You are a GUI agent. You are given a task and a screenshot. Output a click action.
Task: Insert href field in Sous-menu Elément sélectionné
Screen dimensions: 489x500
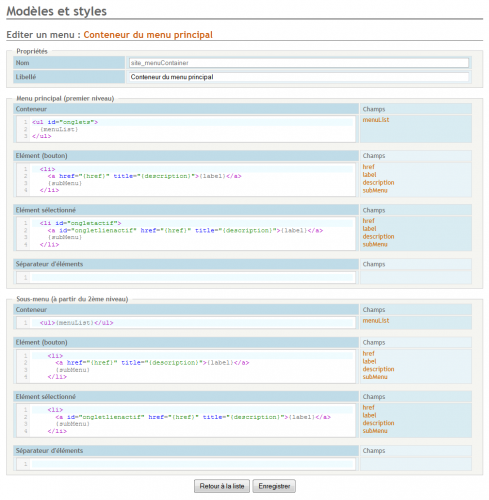click(368, 407)
